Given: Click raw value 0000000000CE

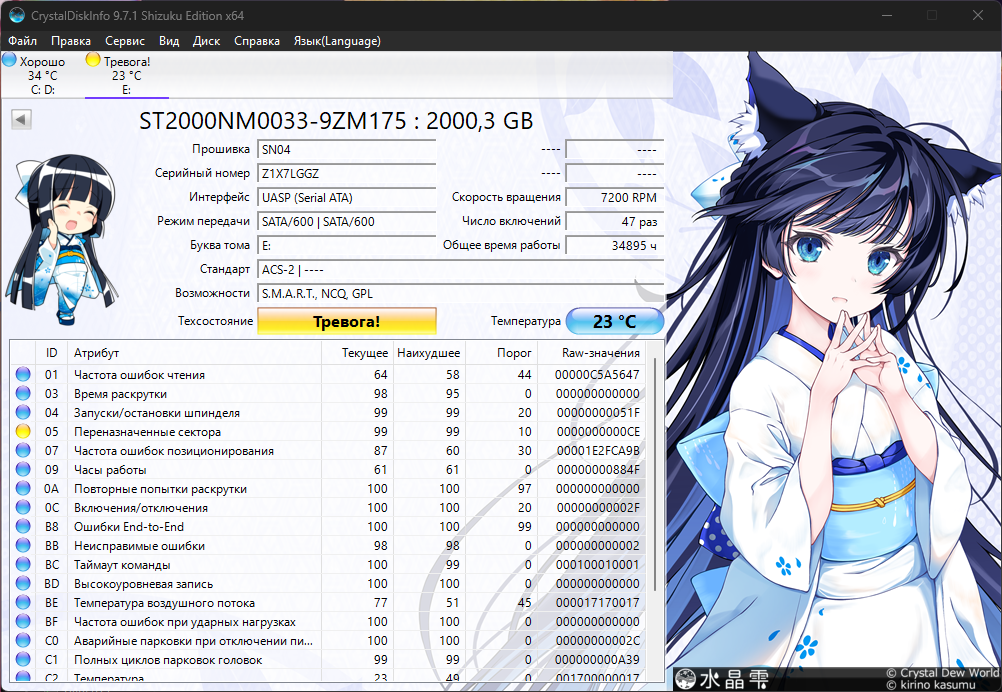Looking at the screenshot, I should coord(597,432).
